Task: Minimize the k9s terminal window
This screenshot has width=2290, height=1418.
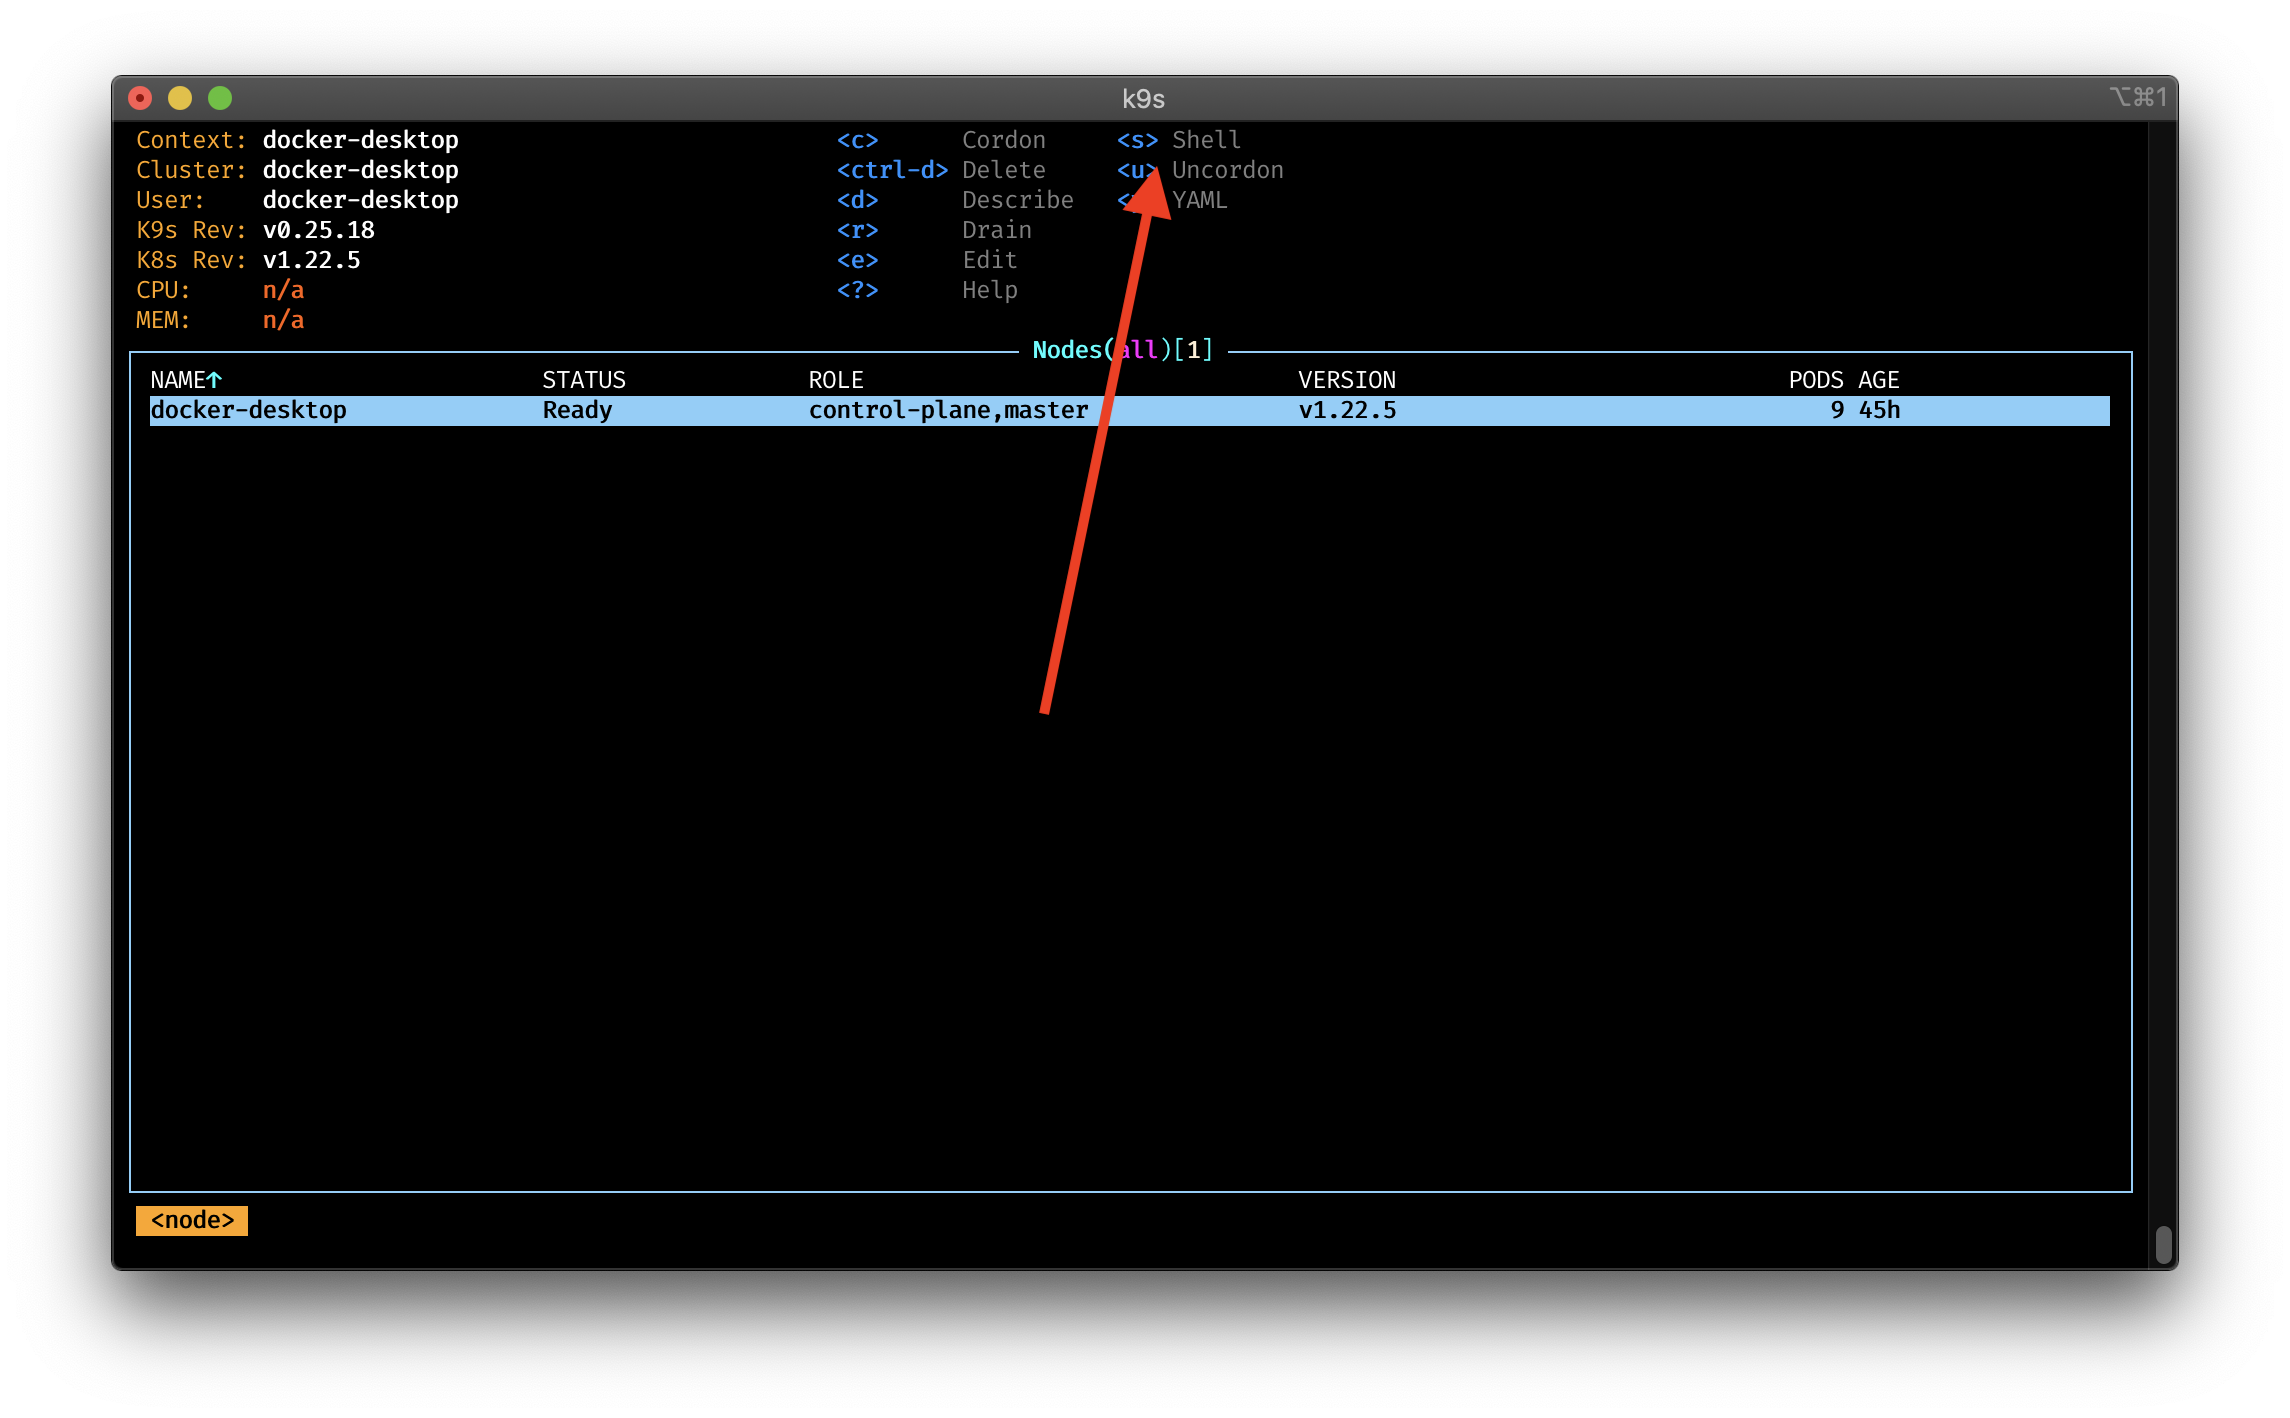Action: [180, 98]
